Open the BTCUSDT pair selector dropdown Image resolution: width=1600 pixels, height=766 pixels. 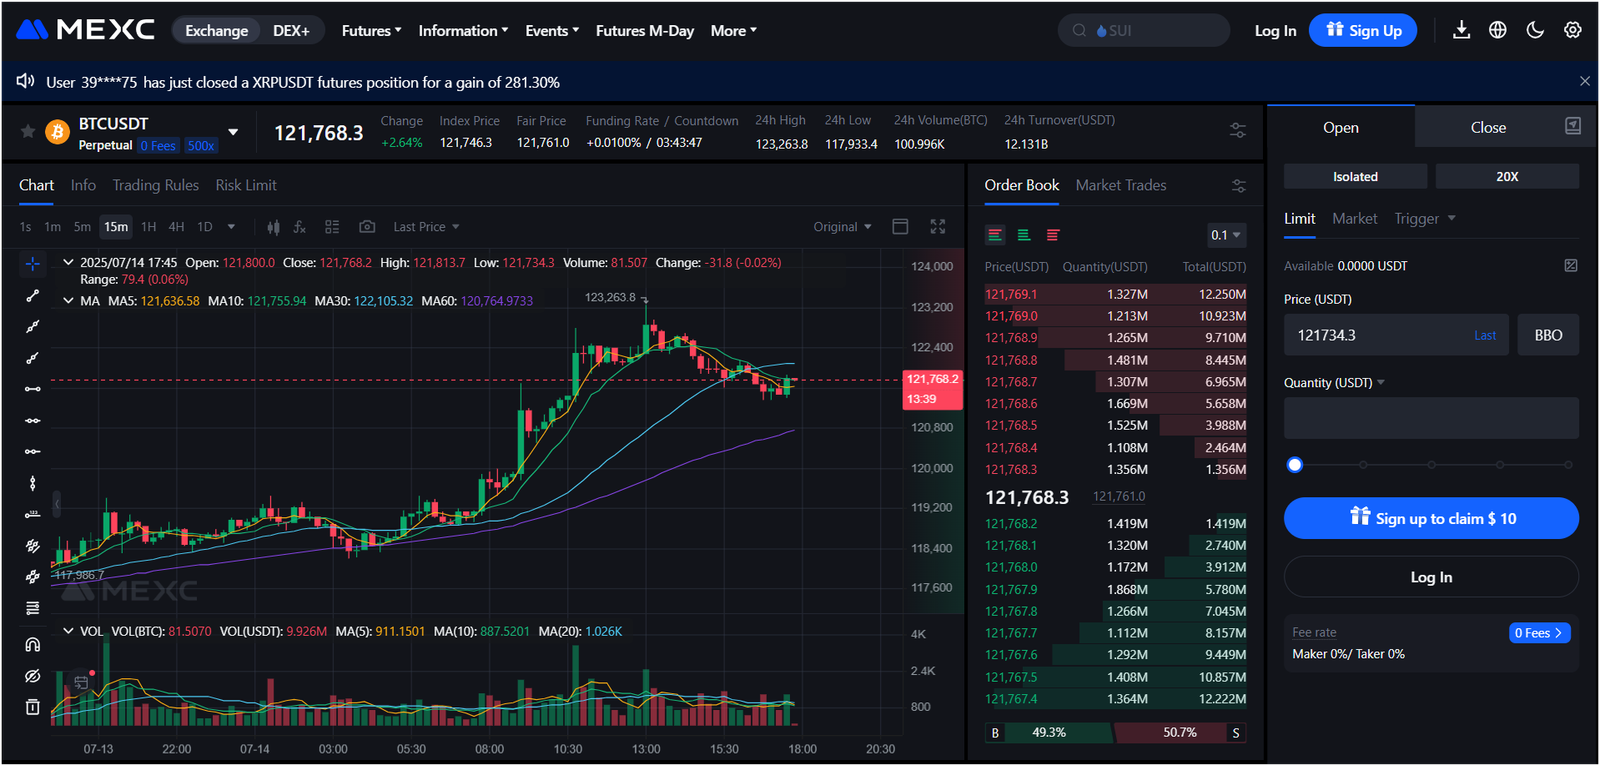click(x=233, y=132)
